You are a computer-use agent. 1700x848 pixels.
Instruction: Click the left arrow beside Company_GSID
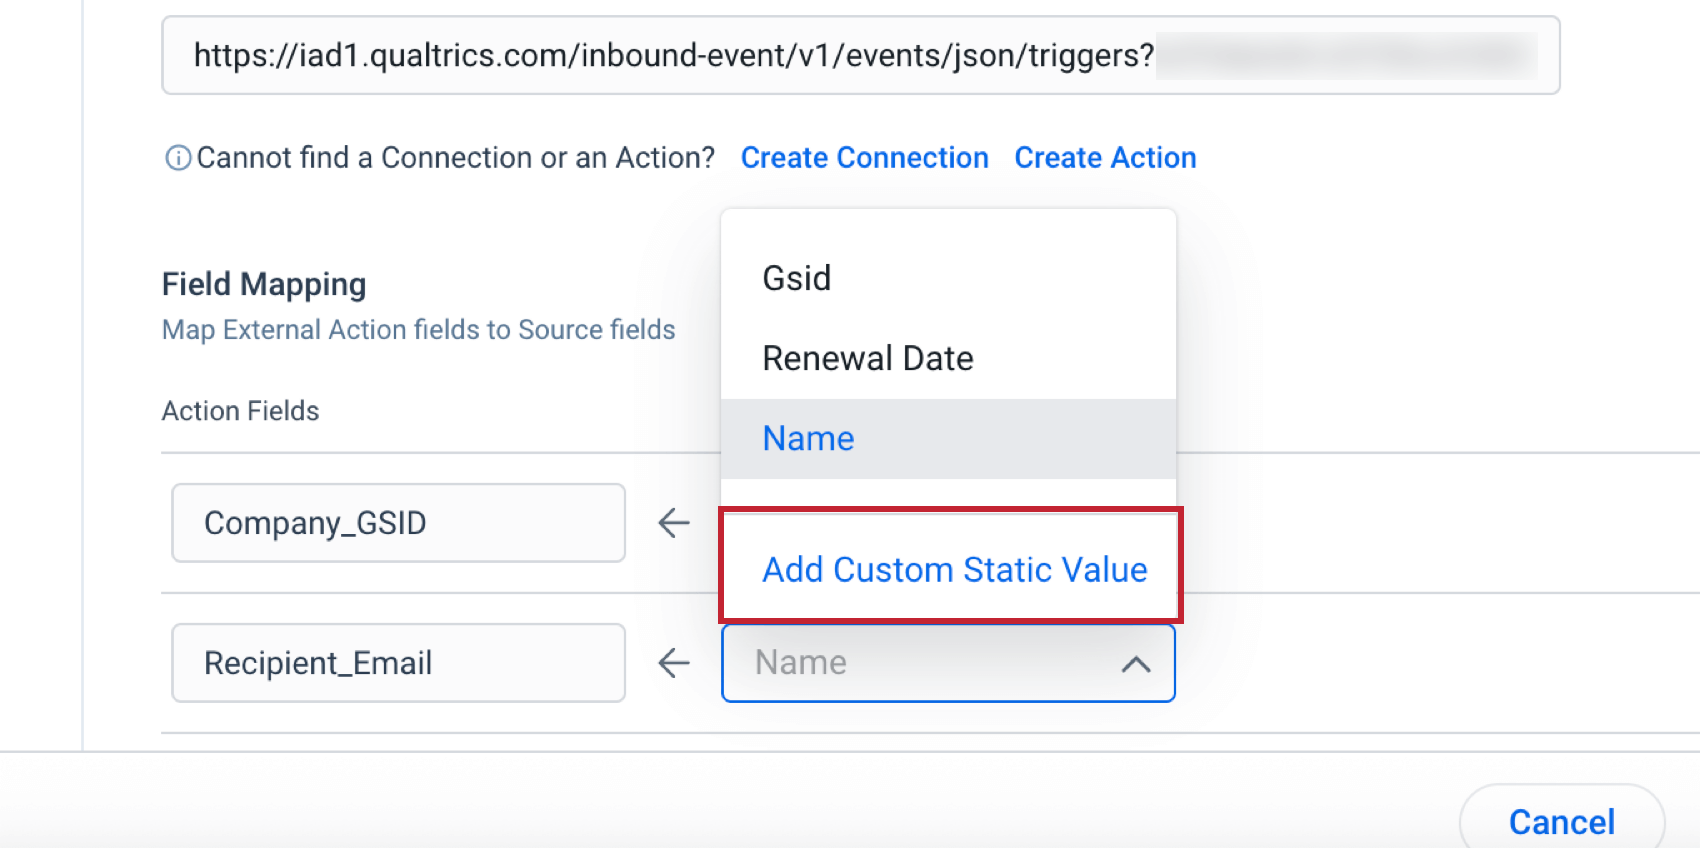point(674,522)
